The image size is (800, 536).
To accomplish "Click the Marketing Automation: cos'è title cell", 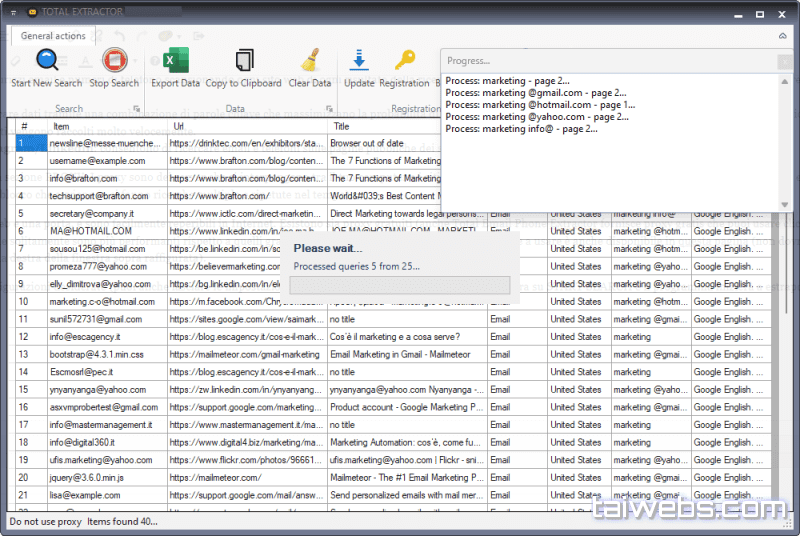I will coord(407,442).
